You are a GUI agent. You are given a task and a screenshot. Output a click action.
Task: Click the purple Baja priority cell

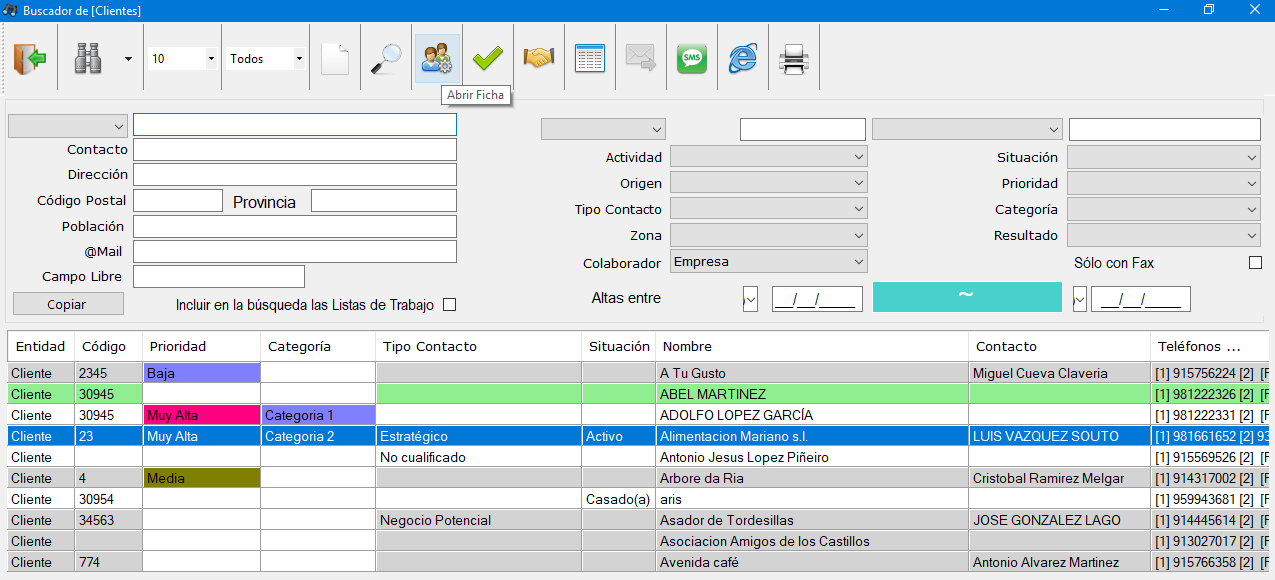tap(202, 373)
